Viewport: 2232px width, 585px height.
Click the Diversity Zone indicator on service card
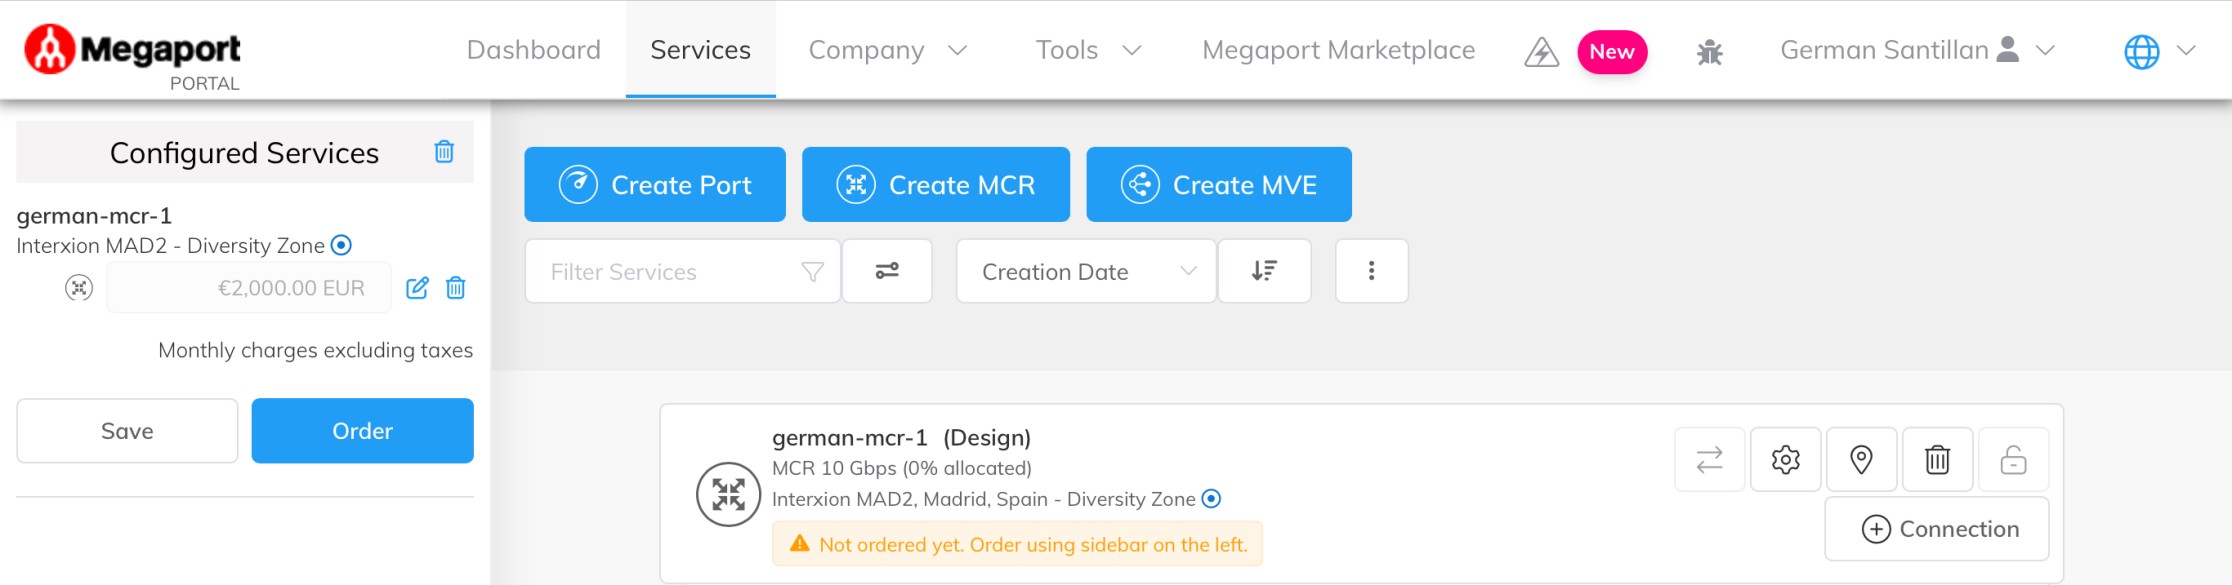click(x=1211, y=498)
